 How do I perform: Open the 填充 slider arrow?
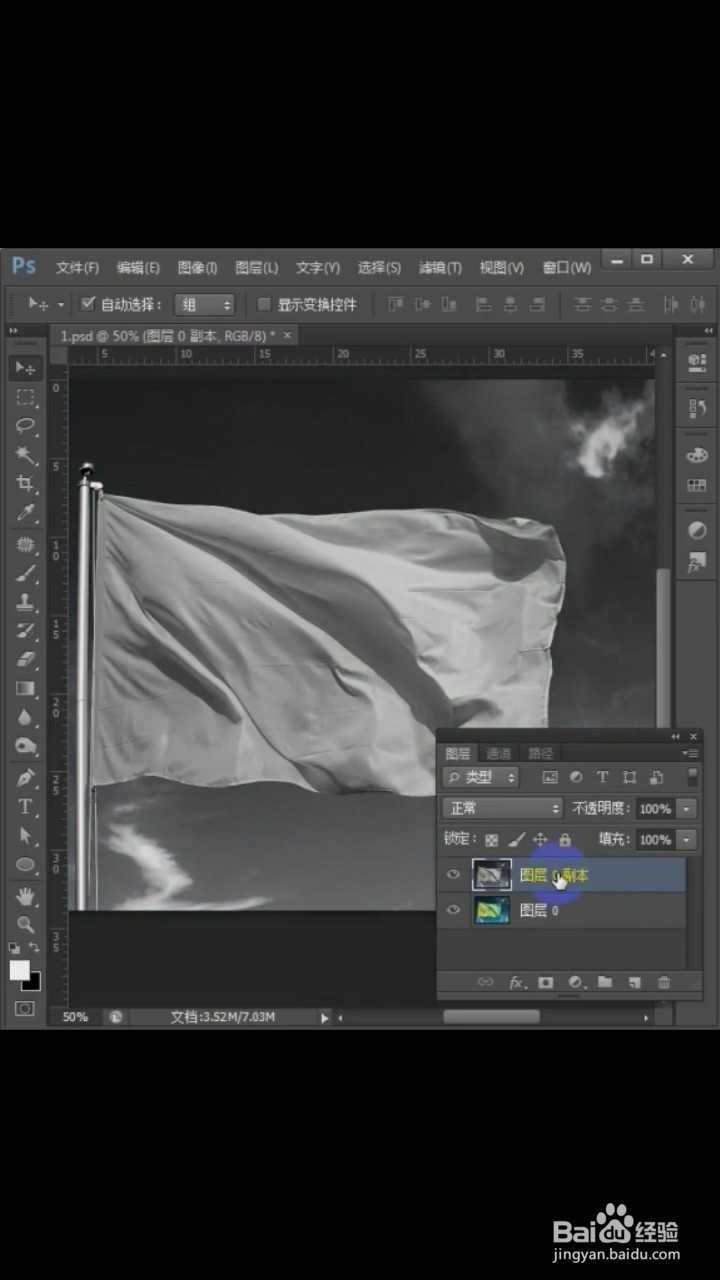tap(687, 840)
